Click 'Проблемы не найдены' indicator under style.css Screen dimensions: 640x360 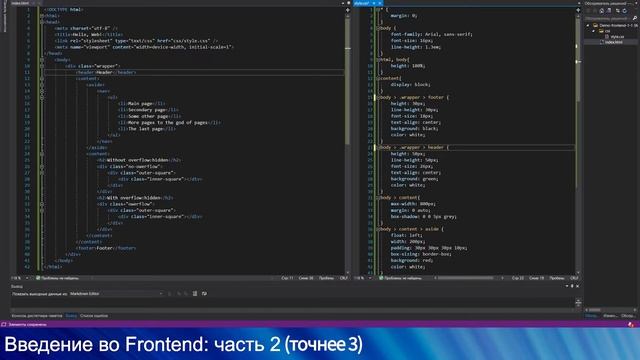[400, 278]
